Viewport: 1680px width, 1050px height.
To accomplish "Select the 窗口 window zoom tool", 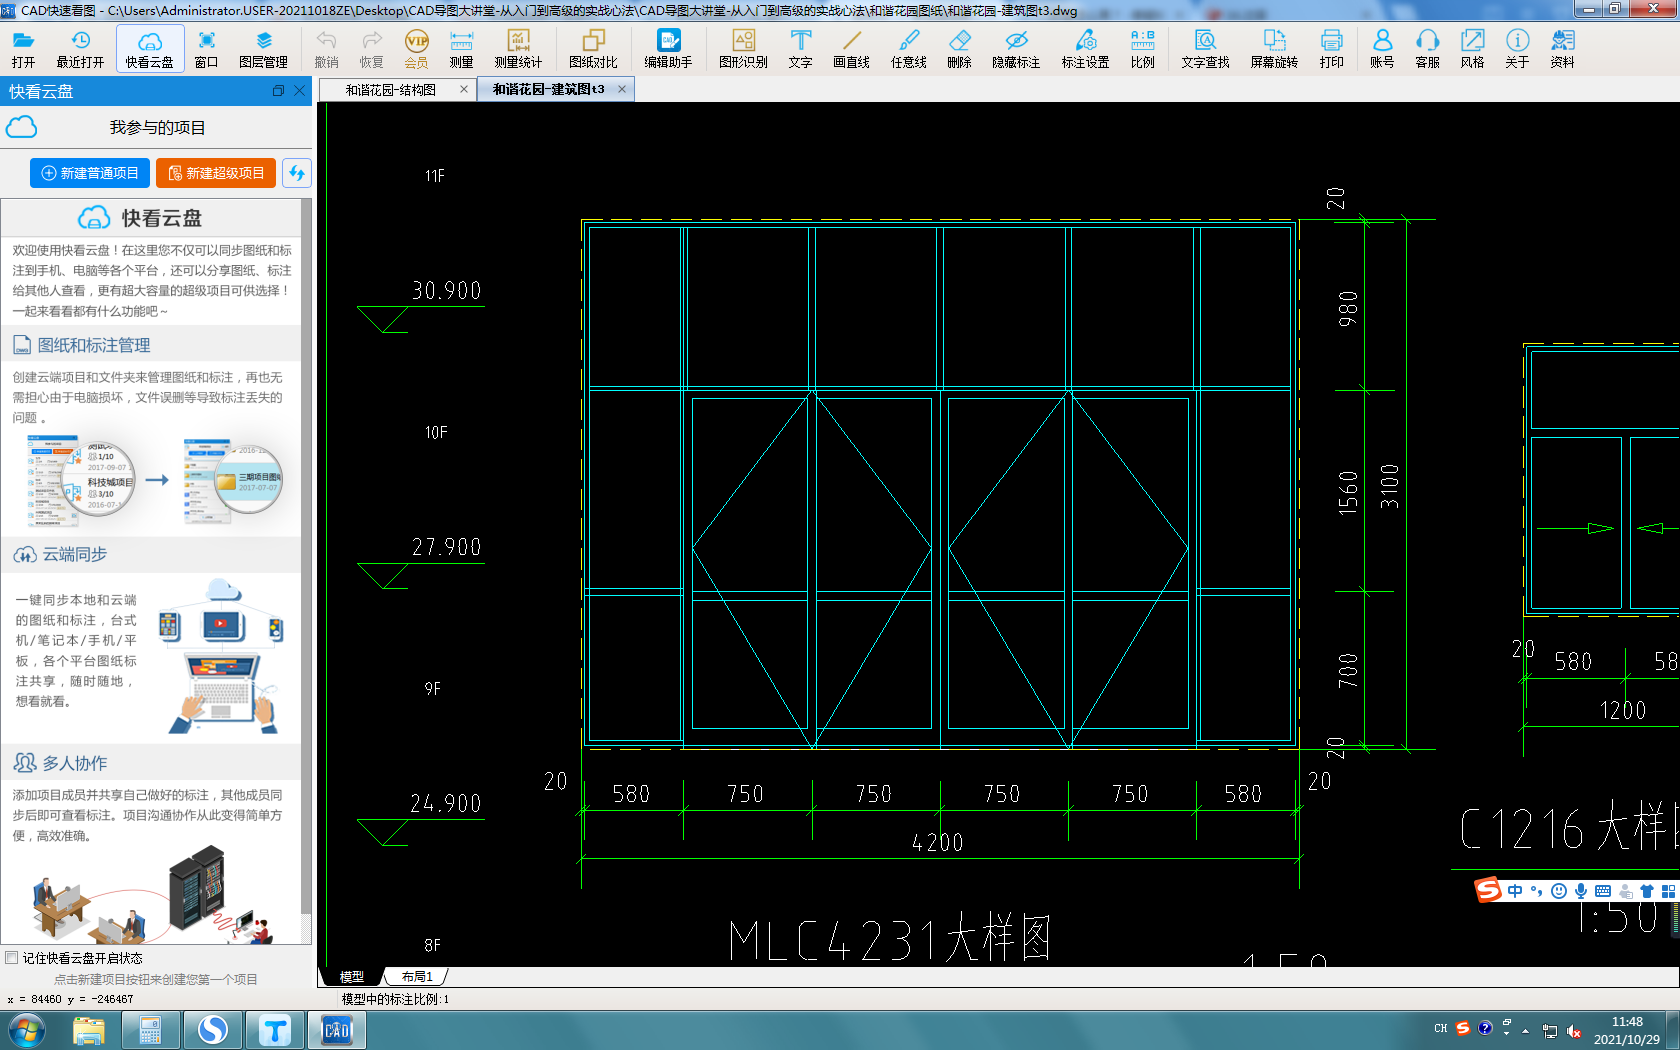I will tap(206, 48).
